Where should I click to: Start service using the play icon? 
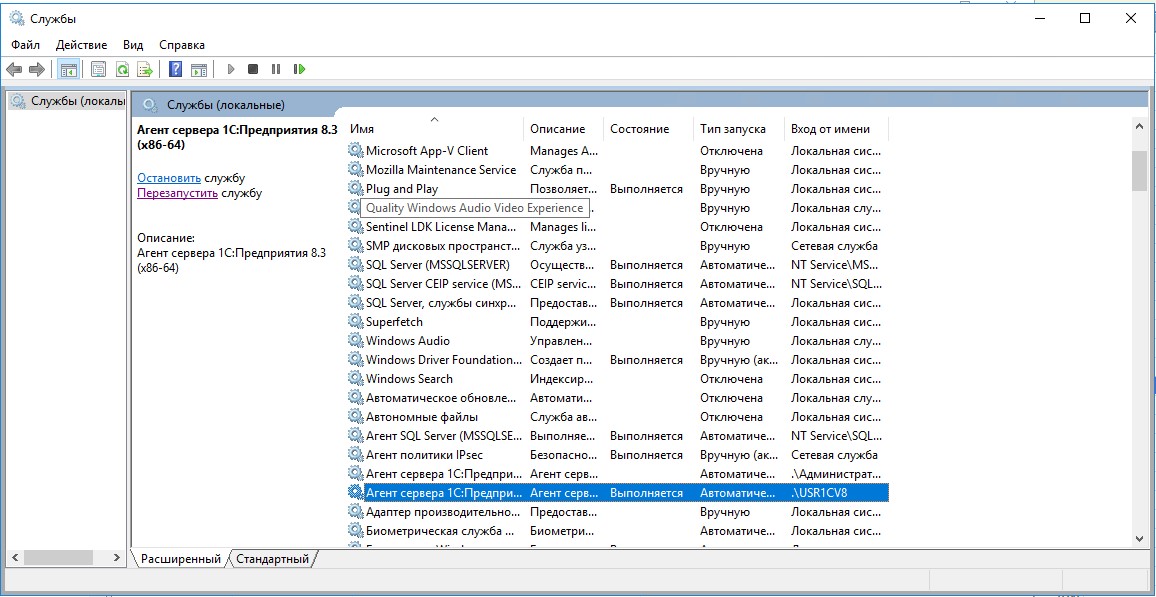point(231,69)
